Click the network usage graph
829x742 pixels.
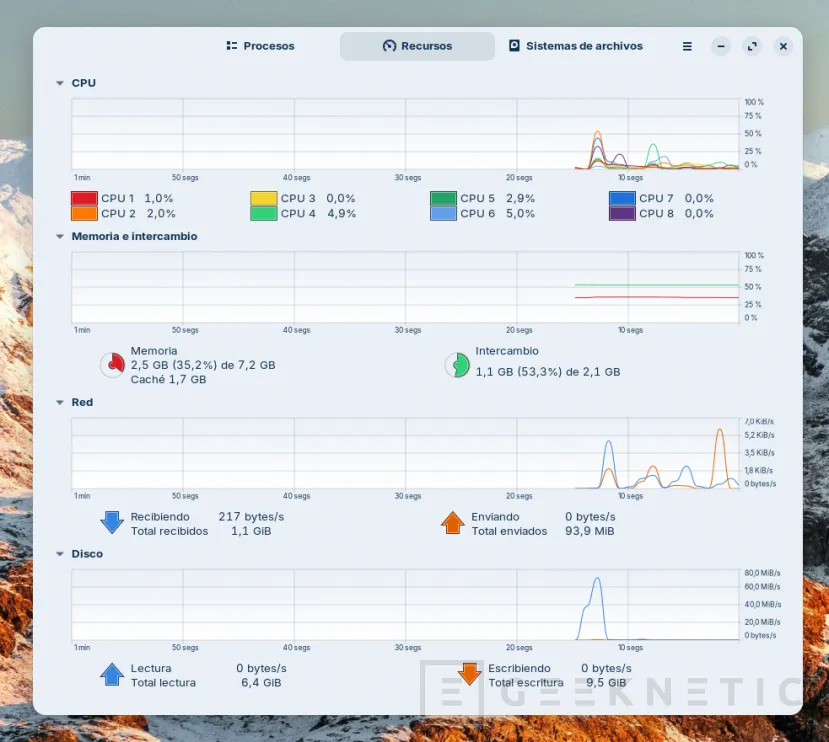400,450
